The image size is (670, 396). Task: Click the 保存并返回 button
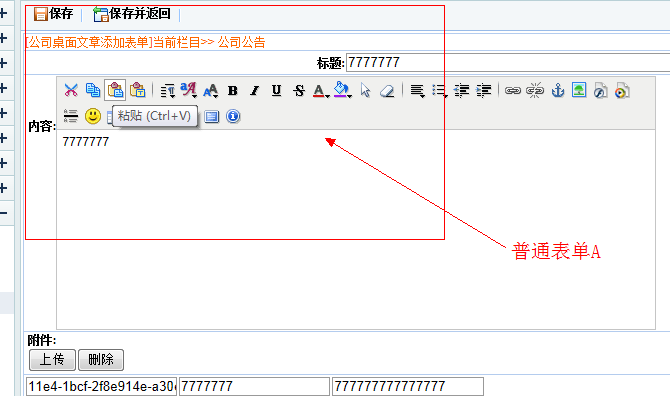coord(132,14)
